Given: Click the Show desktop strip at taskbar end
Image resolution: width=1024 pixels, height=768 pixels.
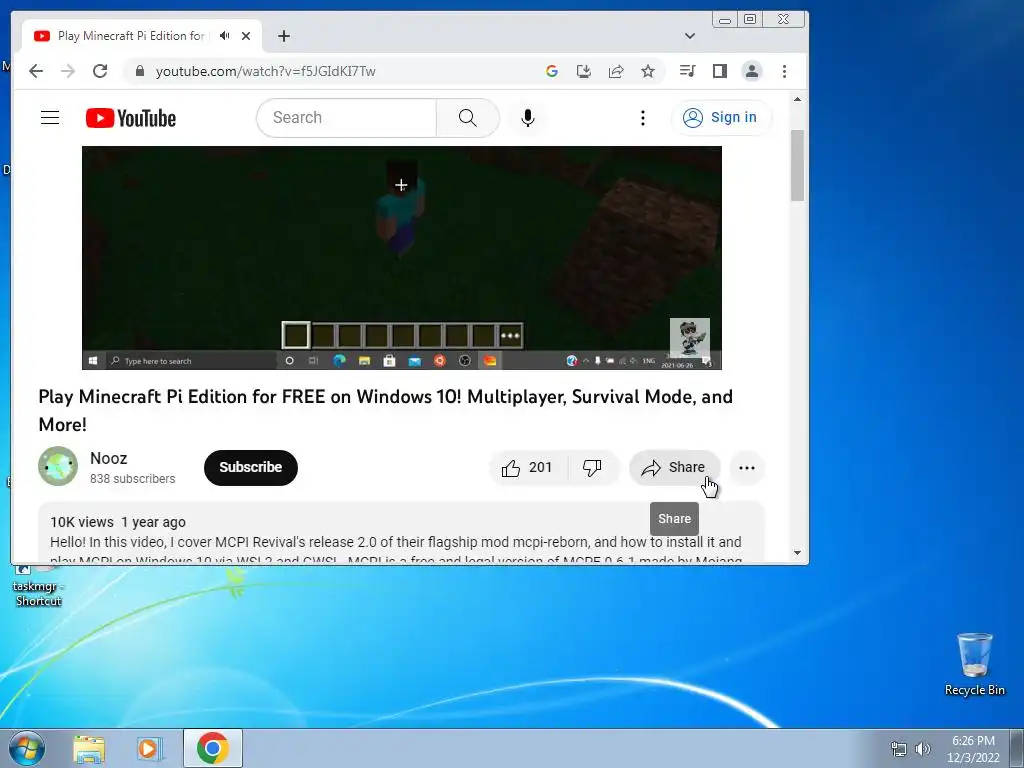Looking at the screenshot, I should 1016,748.
